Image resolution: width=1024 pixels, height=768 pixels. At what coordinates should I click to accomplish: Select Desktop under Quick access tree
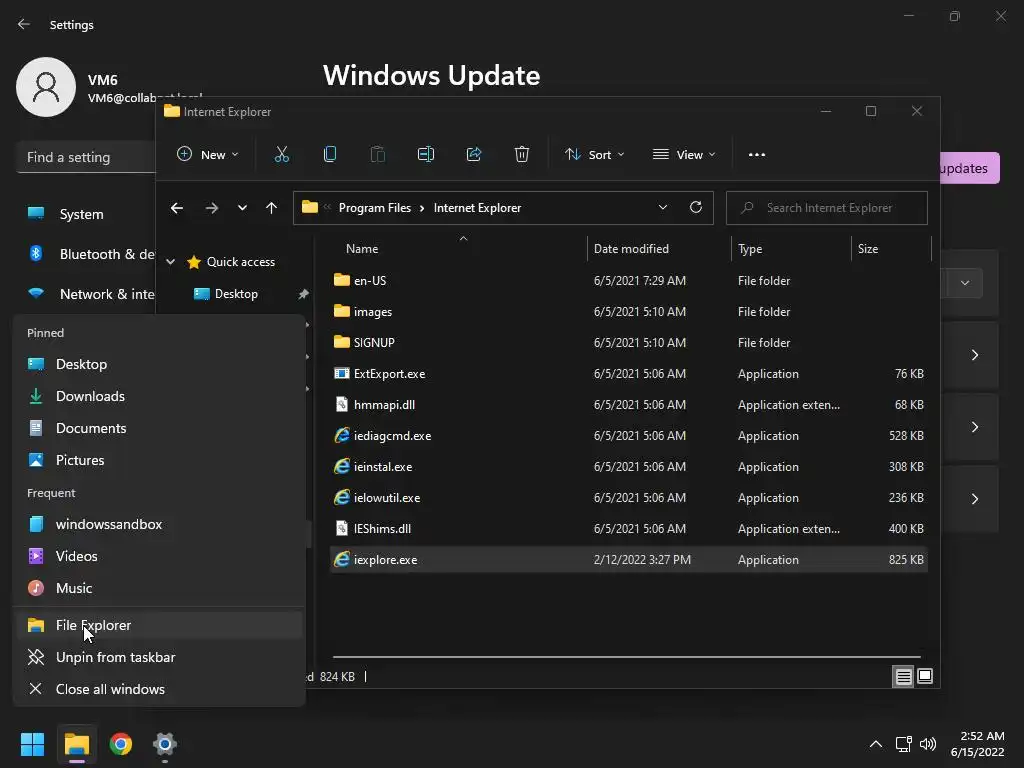[x=236, y=294]
